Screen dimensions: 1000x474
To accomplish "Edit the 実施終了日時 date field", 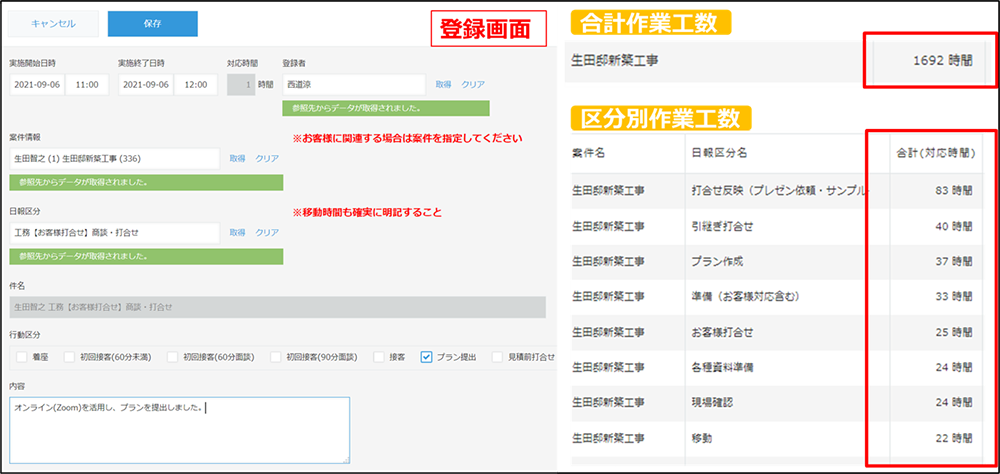I will point(146,84).
